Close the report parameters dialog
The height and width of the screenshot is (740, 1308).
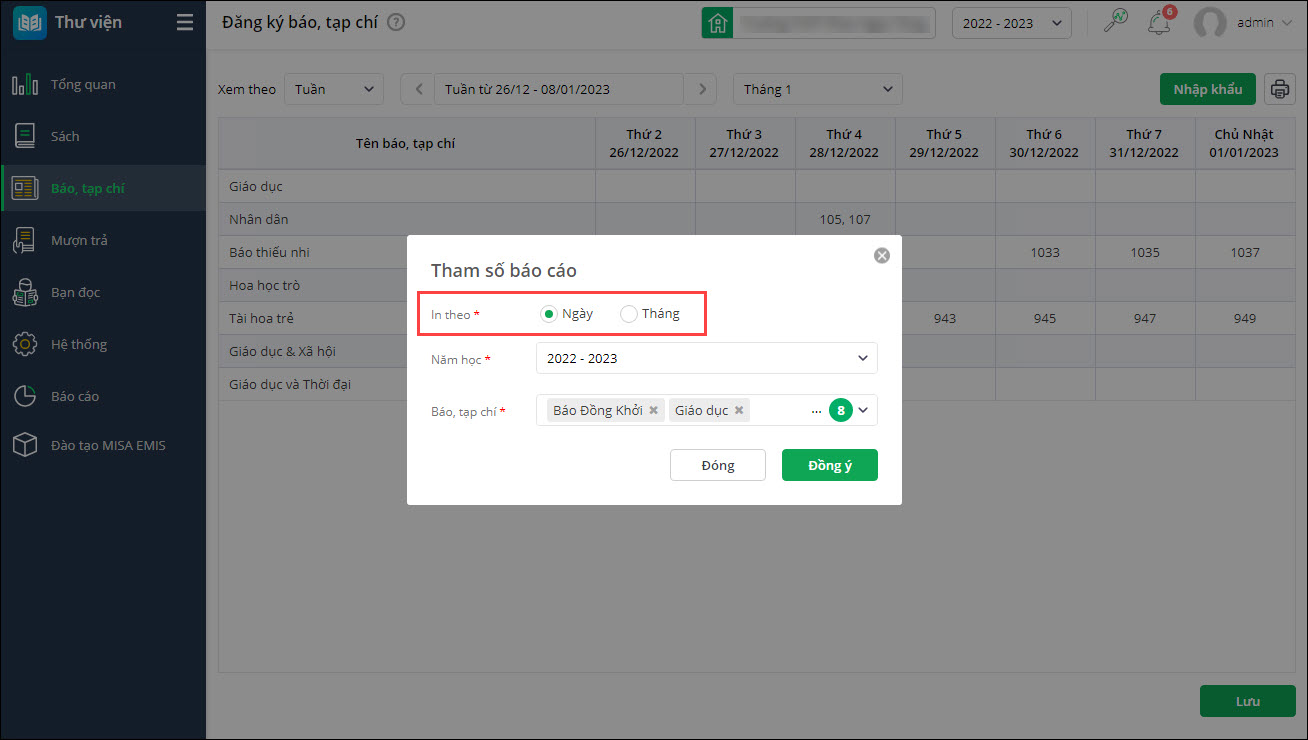coord(881,255)
